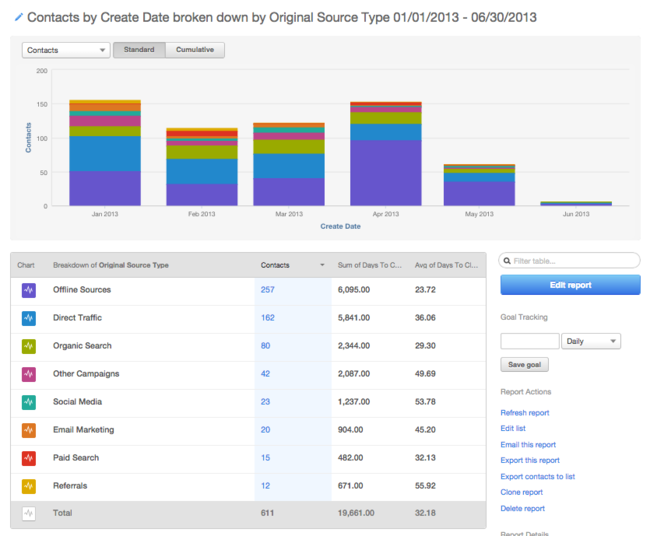The image size is (650, 536).
Task: Toggle the Direct Traffic chart icon
Action: point(28,318)
